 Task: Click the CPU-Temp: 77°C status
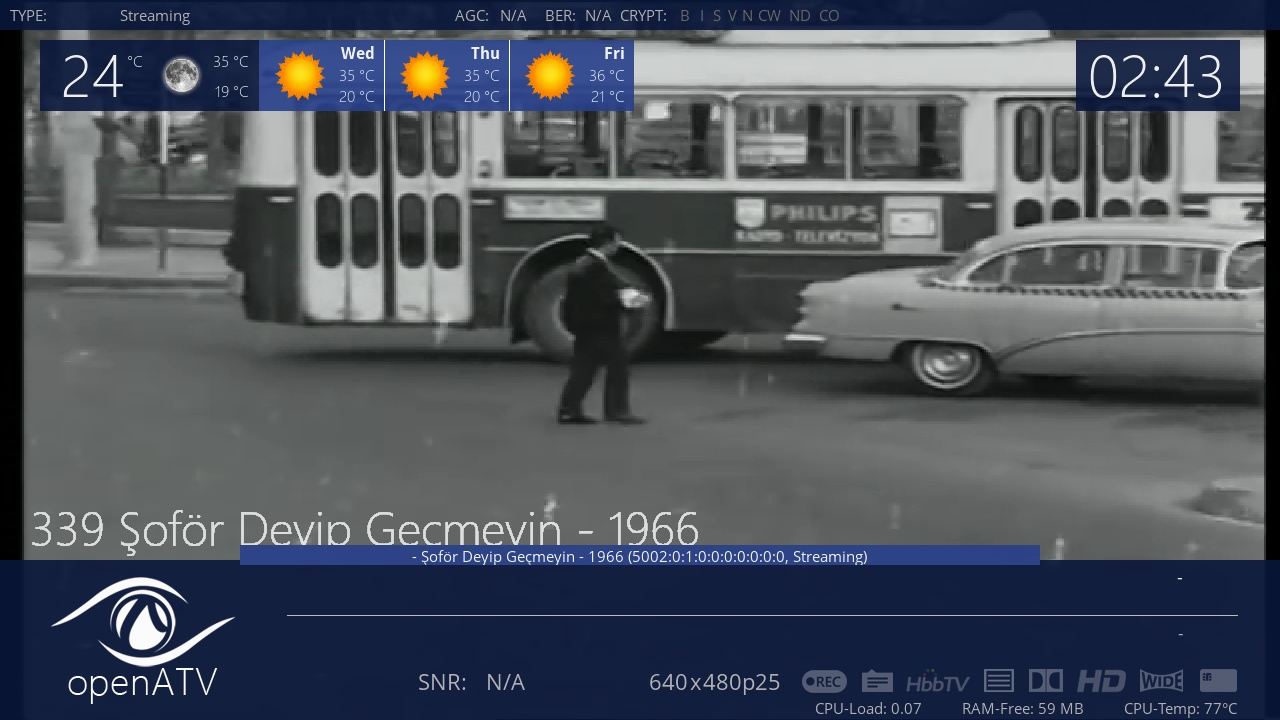pyautogui.click(x=1180, y=709)
